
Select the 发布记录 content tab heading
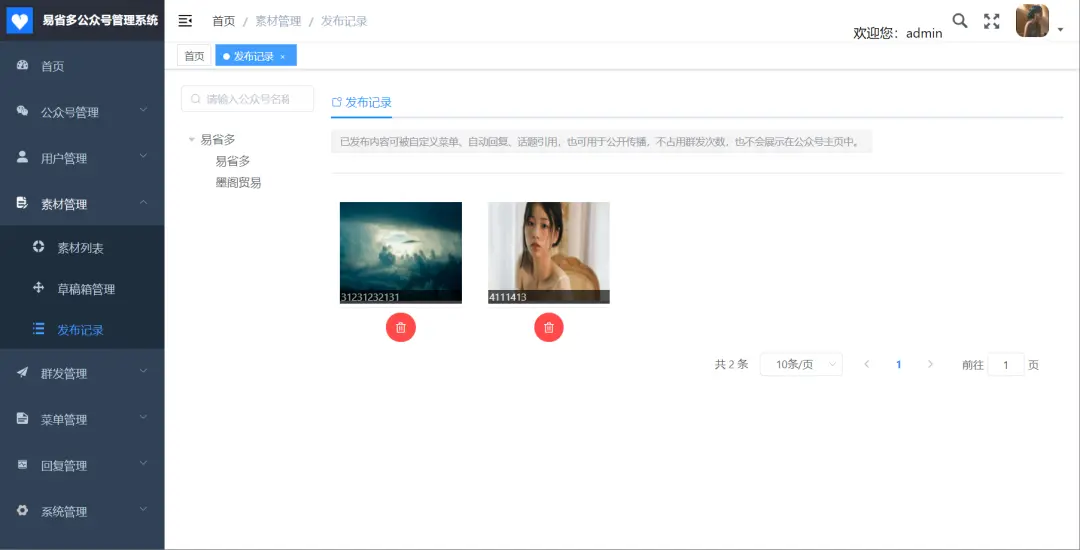point(362,103)
